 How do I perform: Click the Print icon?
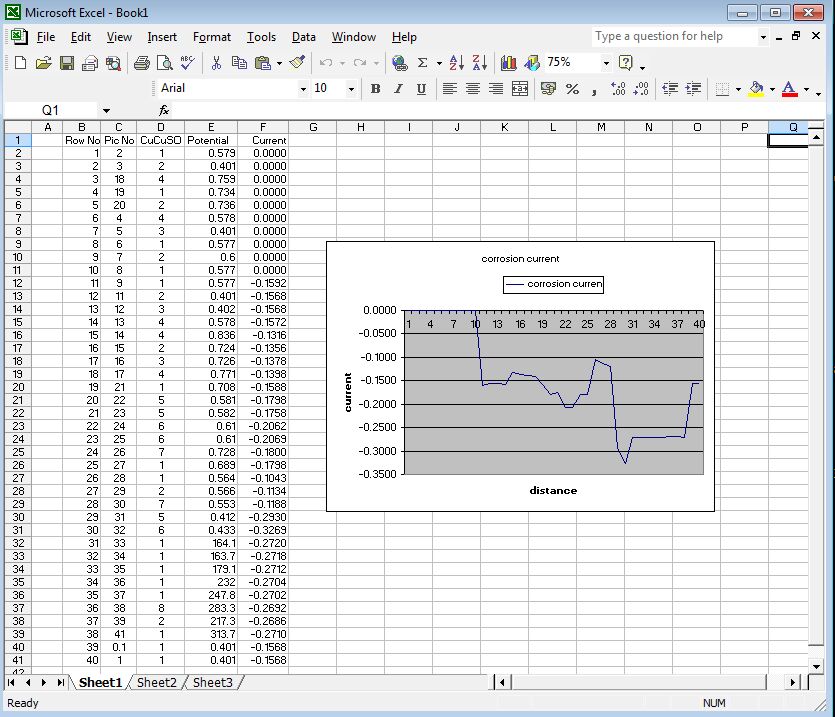[x=141, y=62]
